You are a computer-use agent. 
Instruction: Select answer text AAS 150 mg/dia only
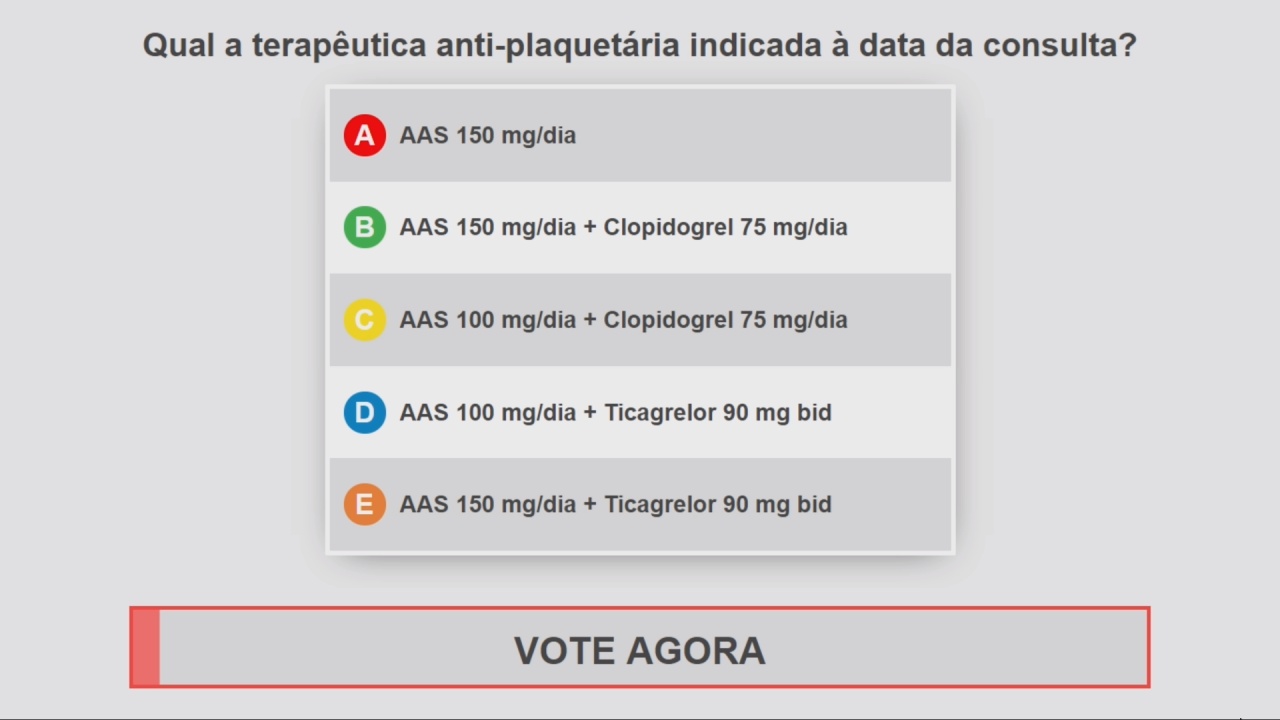[488, 135]
